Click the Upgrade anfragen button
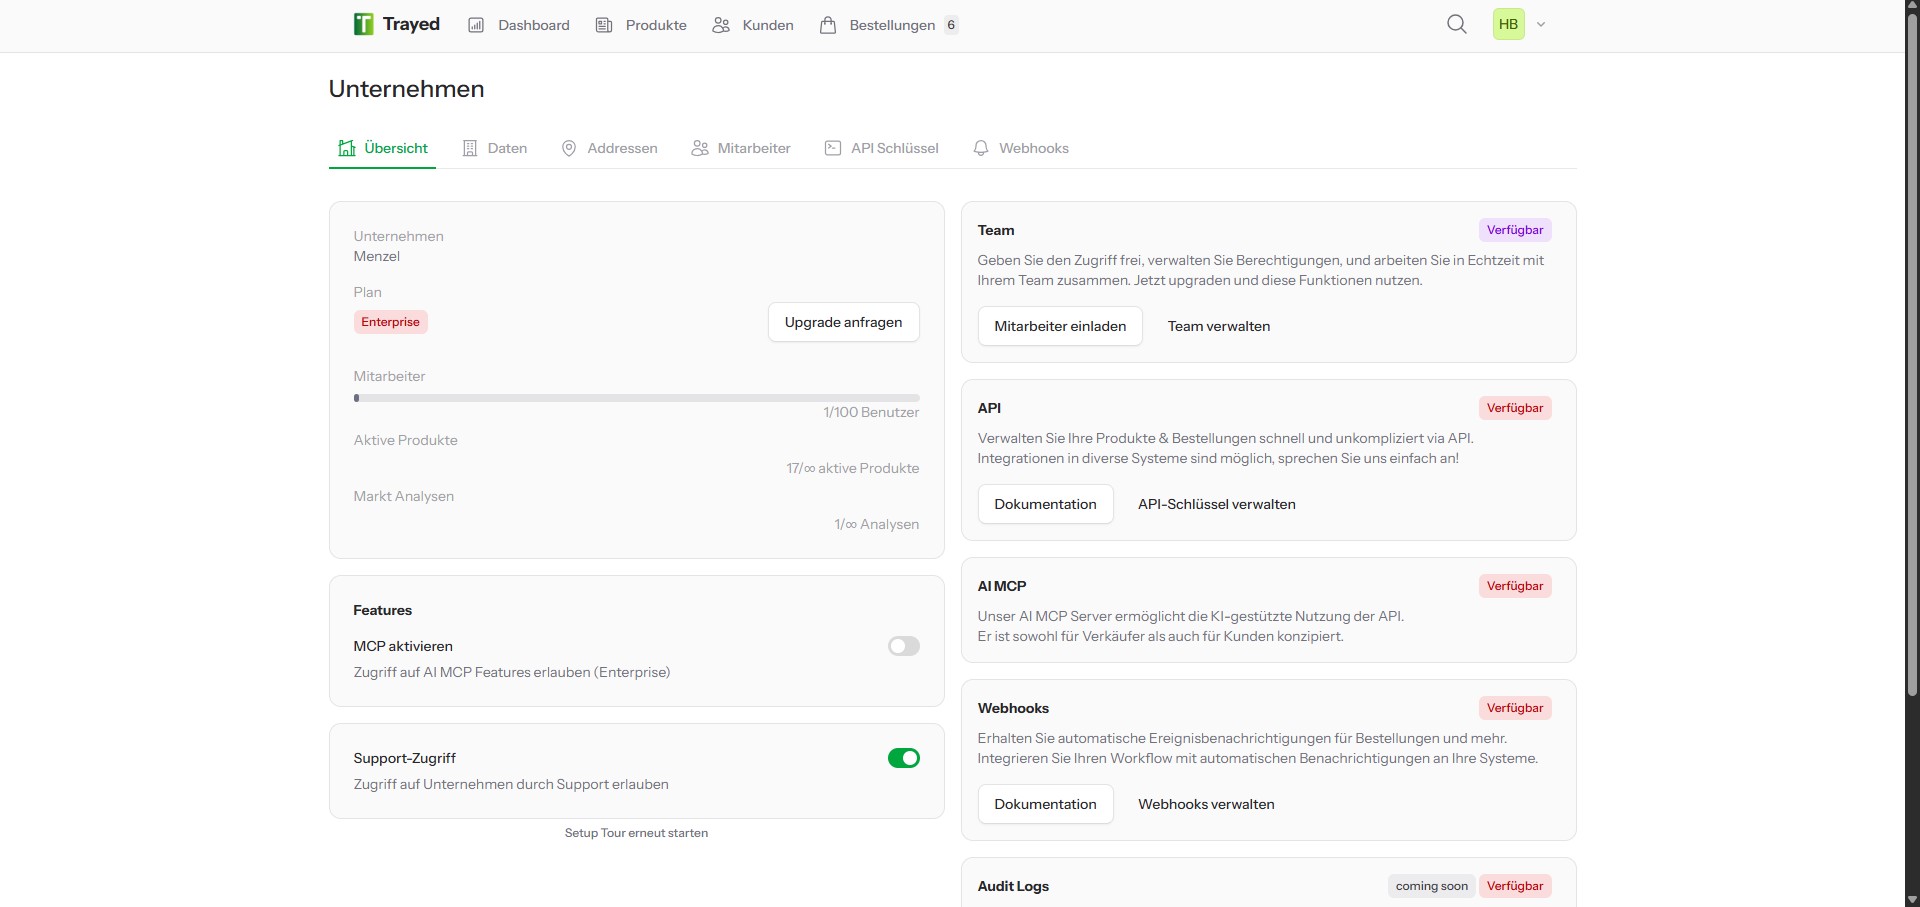Image resolution: width=1920 pixels, height=907 pixels. 843,321
